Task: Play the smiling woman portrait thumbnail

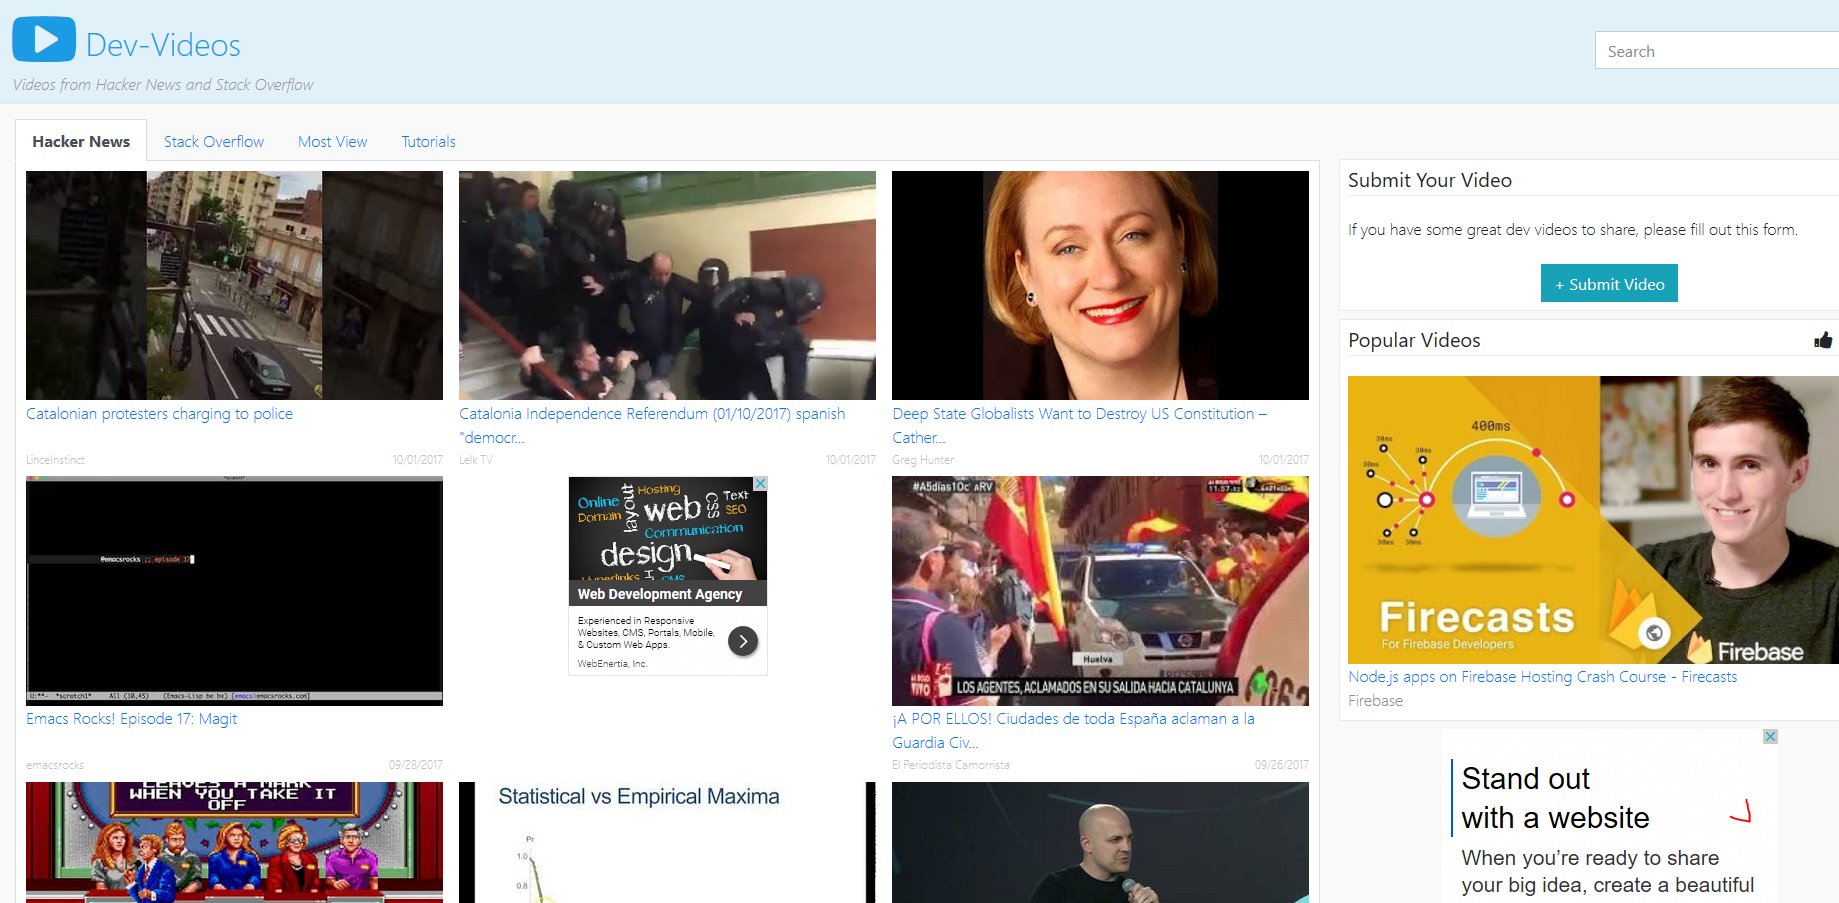Action: [x=1100, y=285]
